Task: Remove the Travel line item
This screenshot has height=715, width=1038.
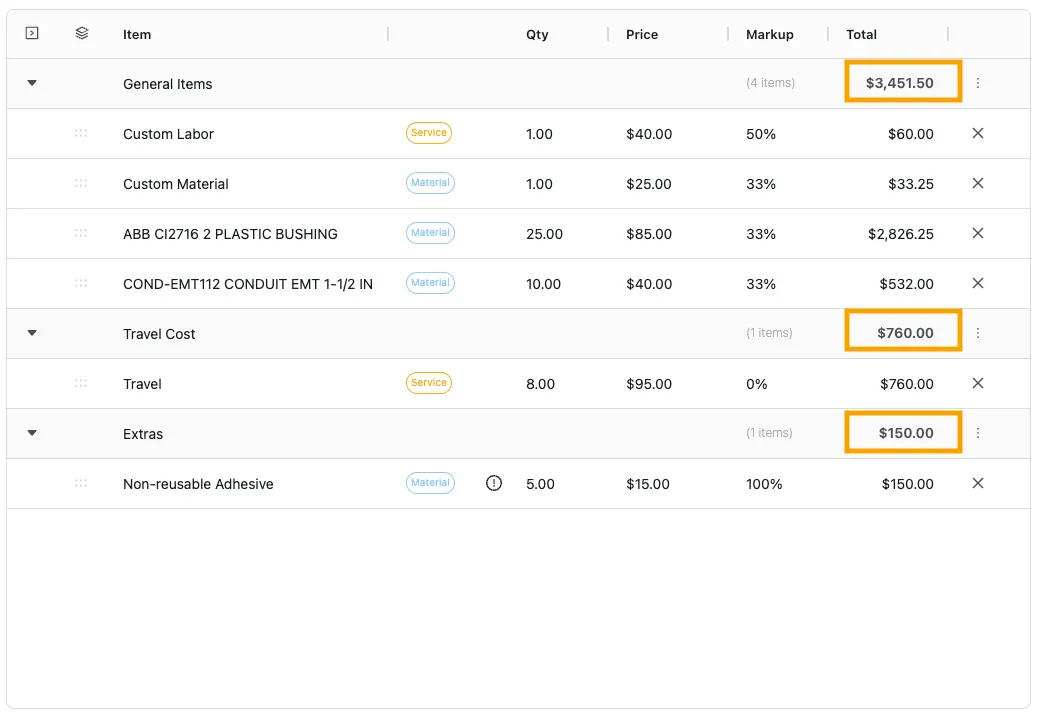Action: (x=977, y=383)
